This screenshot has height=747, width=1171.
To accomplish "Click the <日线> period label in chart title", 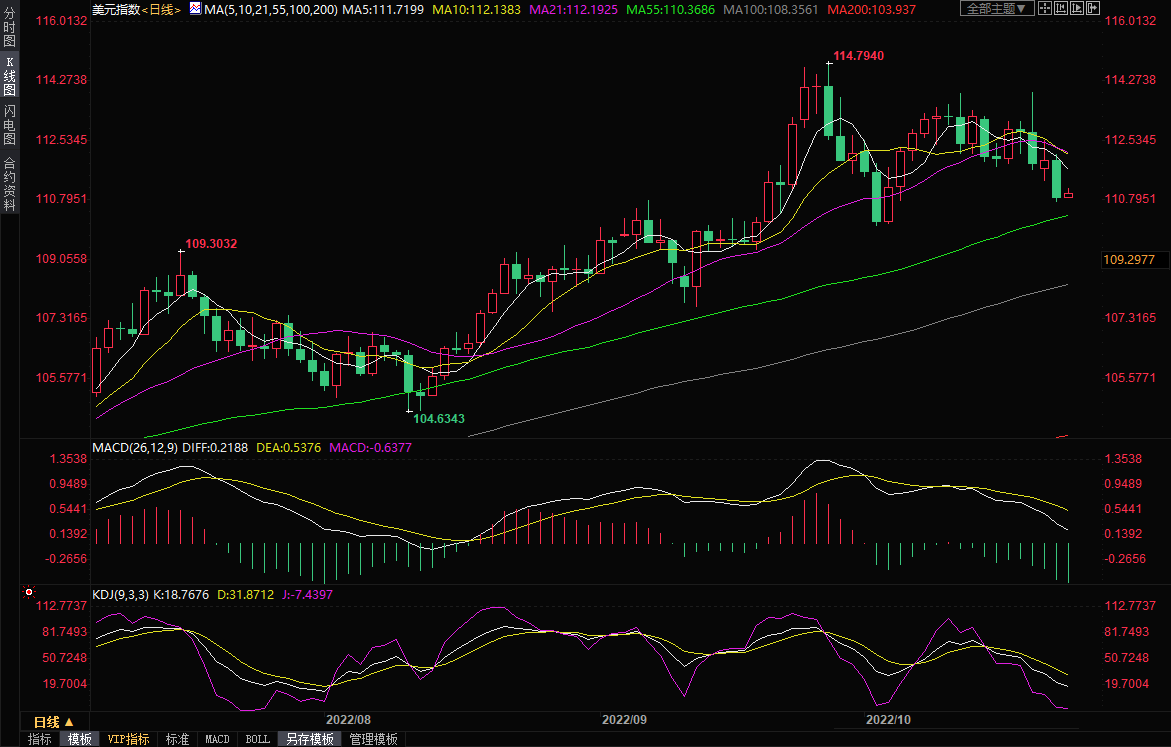I will 161,9.
